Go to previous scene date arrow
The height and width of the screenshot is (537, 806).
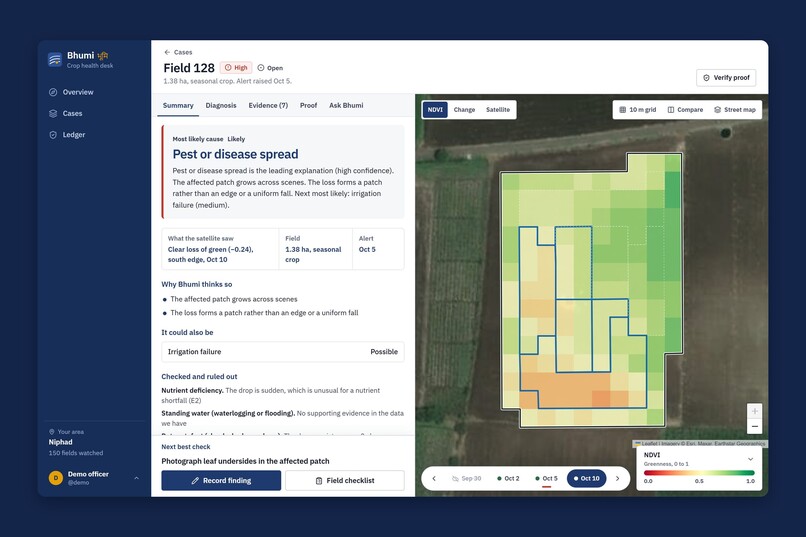tap(434, 478)
